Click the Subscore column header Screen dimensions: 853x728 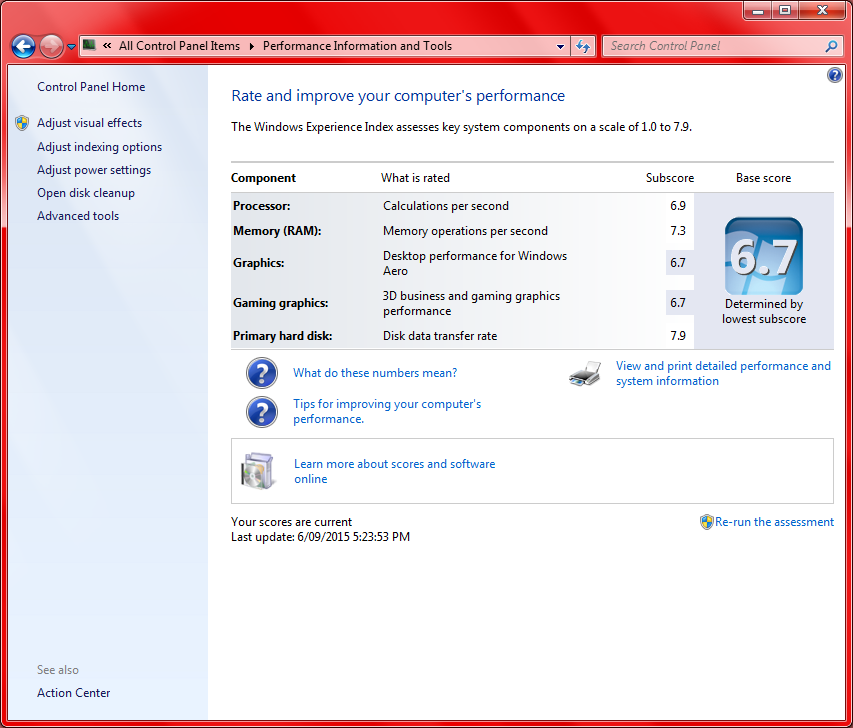click(670, 178)
